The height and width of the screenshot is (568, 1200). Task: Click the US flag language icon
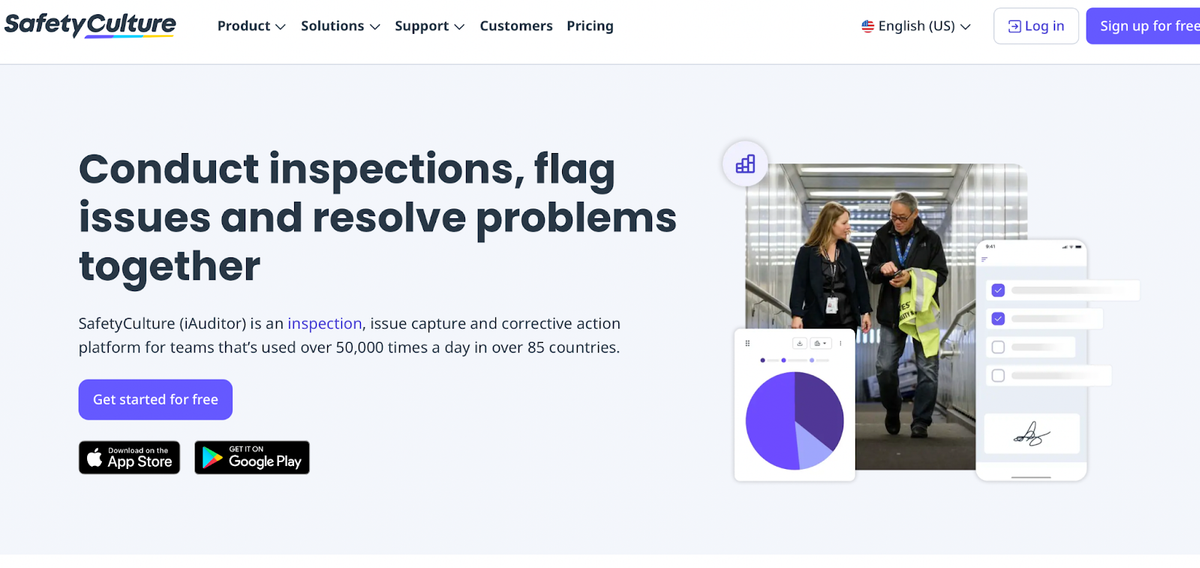point(868,27)
